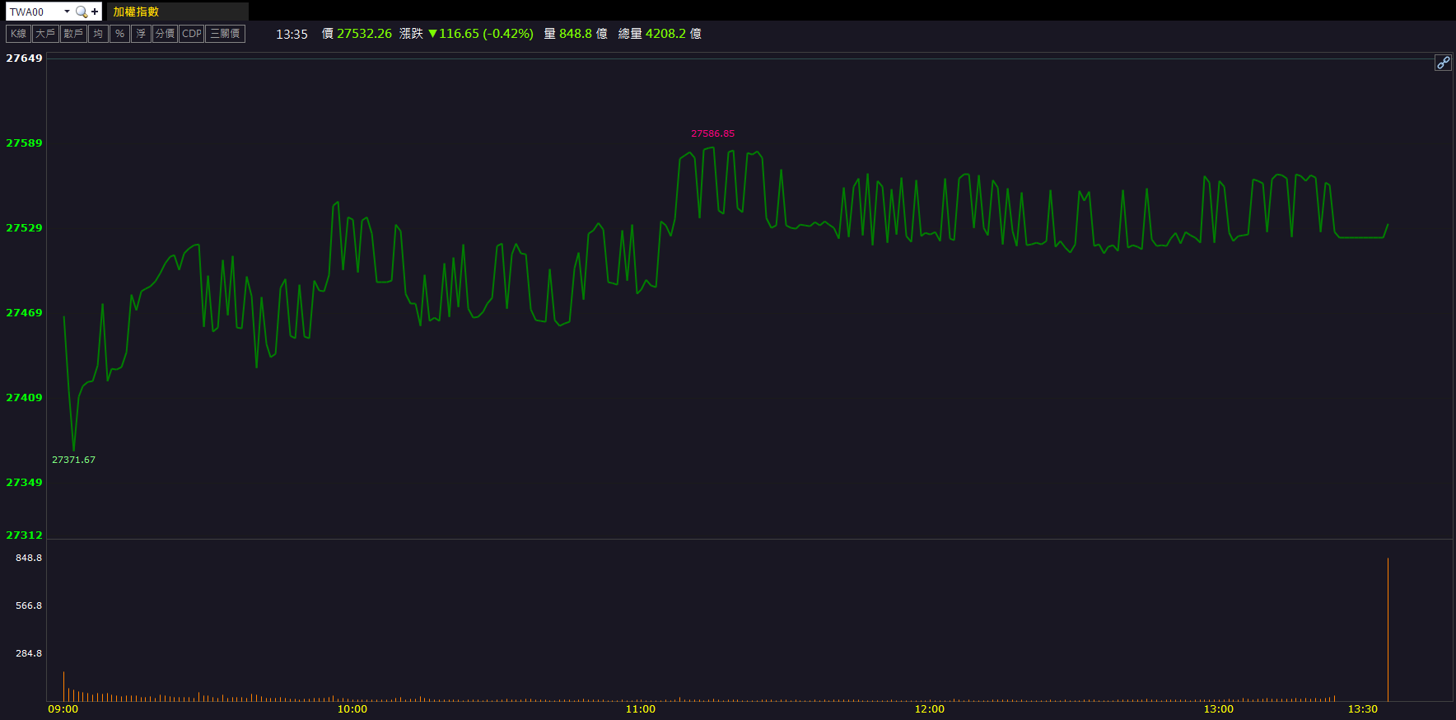Viewport: 1456px width, 720px height.
Task: Click the 10:00 time axis label
Action: coord(352,709)
